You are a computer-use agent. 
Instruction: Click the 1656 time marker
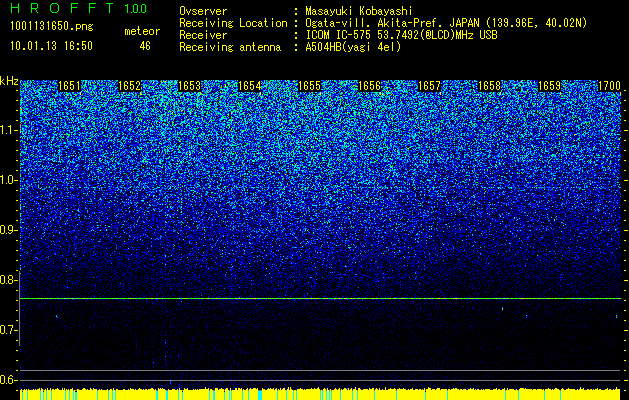pyautogui.click(x=369, y=86)
